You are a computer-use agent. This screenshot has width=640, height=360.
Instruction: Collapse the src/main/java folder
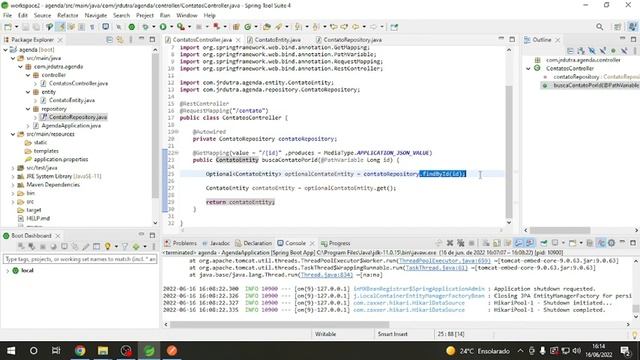click(13, 58)
